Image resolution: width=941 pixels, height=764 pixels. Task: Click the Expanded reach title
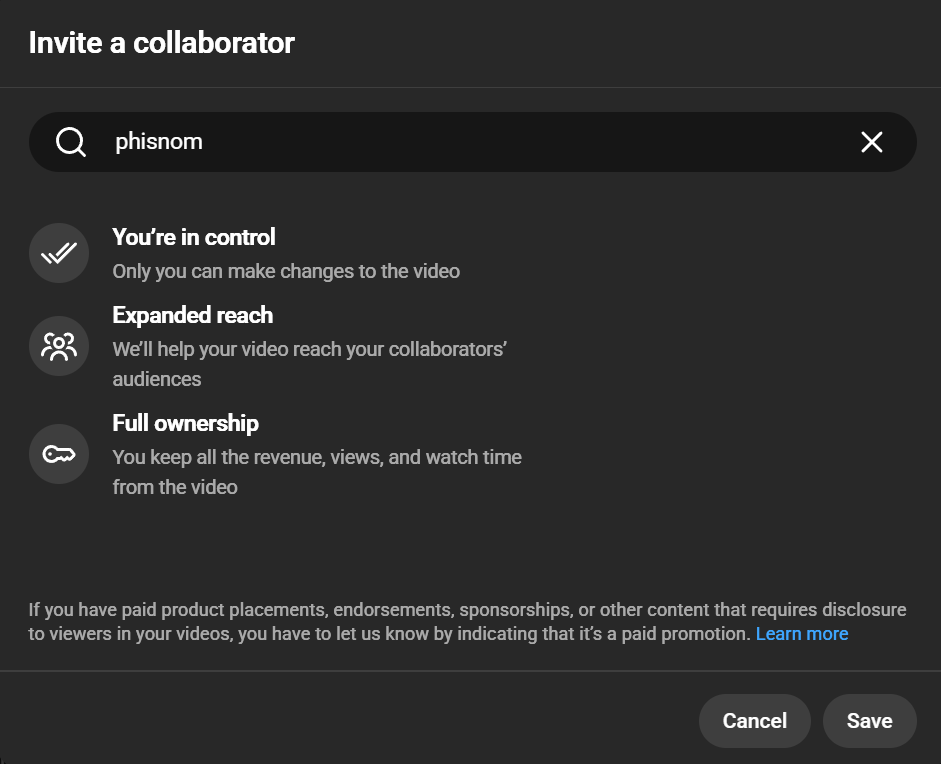[193, 315]
